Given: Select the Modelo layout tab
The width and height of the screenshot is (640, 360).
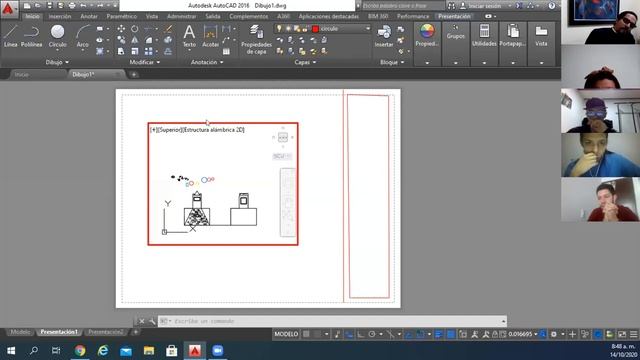Looking at the screenshot, I should (x=20, y=332).
